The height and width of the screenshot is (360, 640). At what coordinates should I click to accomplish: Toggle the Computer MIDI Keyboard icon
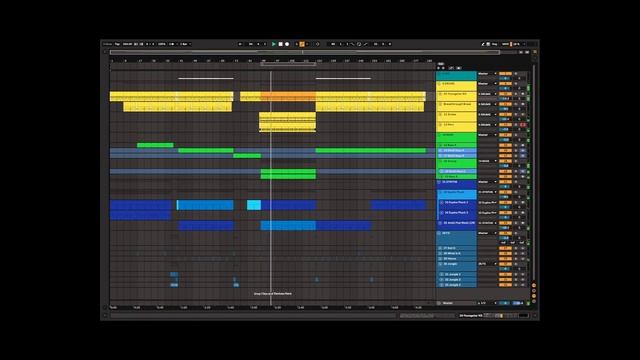point(488,44)
